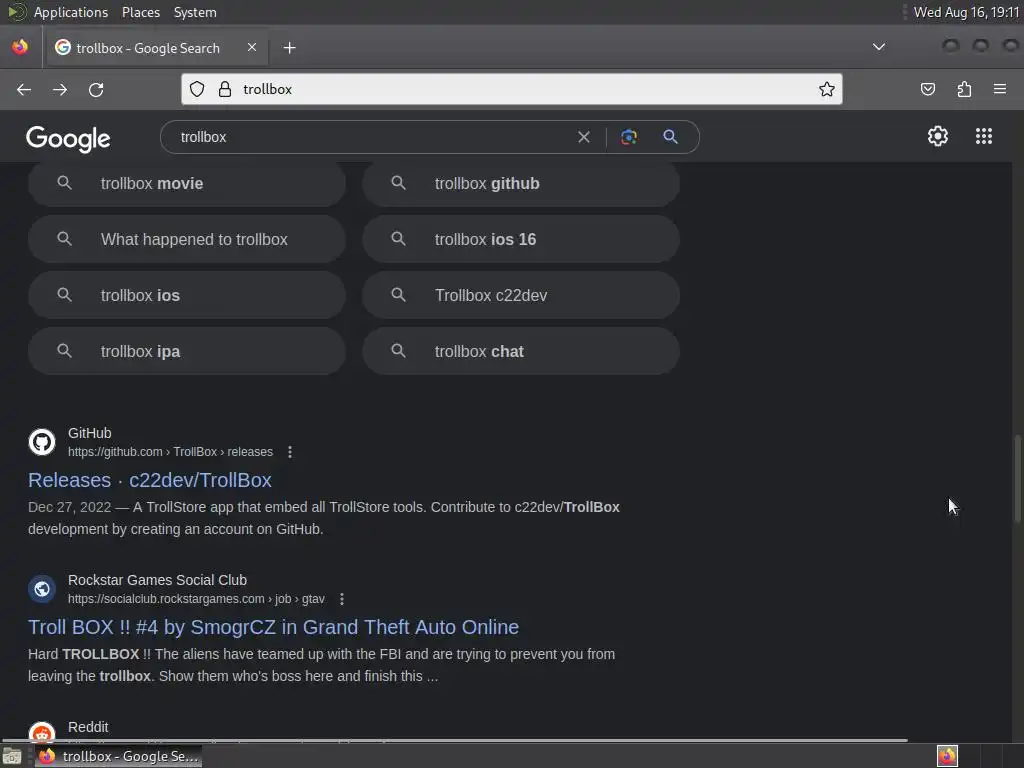Open the Extensions puzzle icon

tap(964, 89)
